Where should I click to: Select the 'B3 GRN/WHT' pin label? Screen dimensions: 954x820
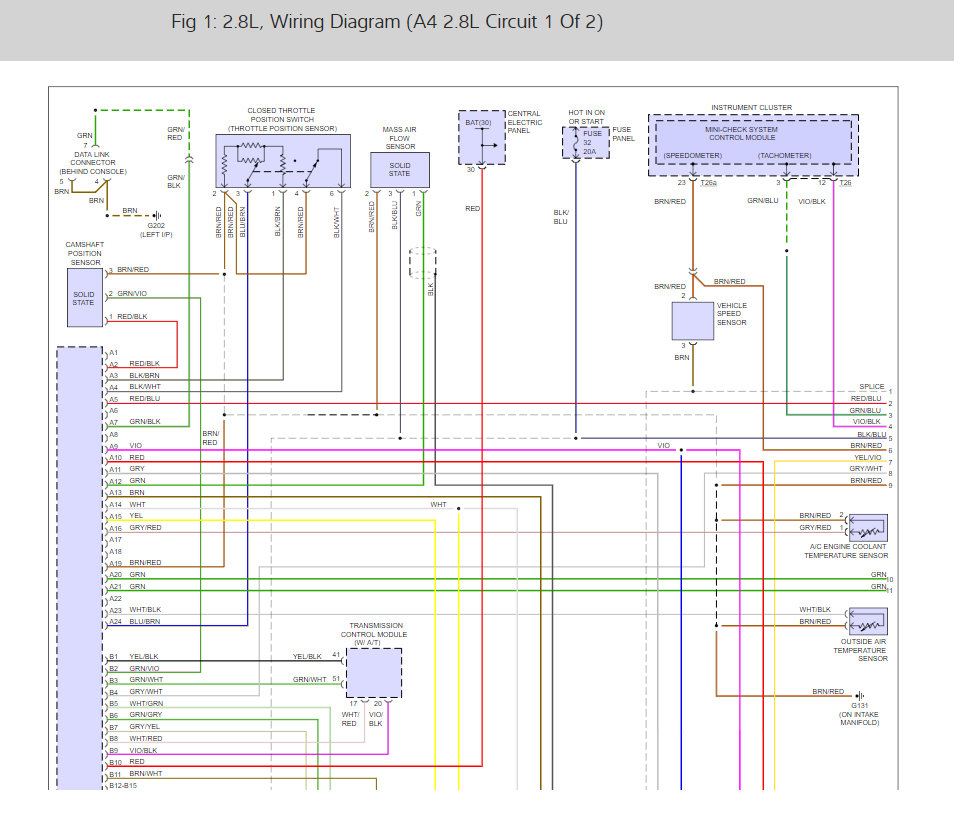[136, 680]
